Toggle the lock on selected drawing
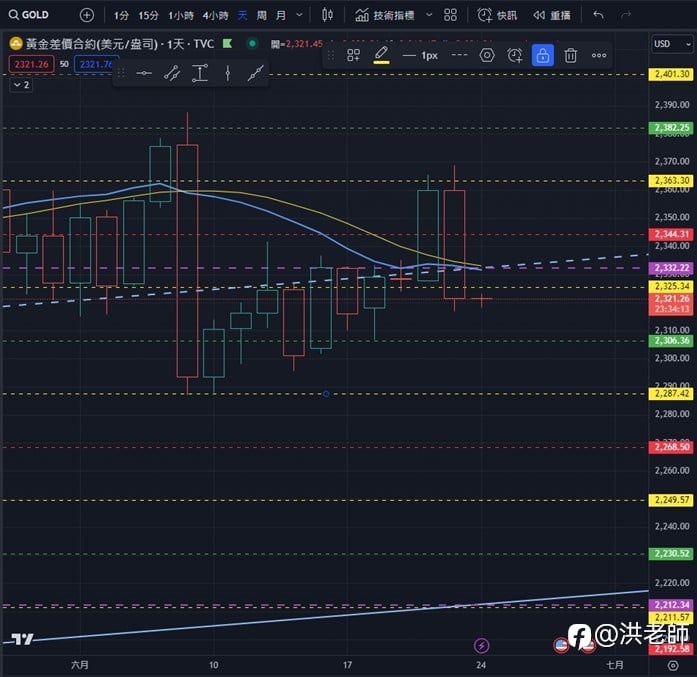 (543, 56)
